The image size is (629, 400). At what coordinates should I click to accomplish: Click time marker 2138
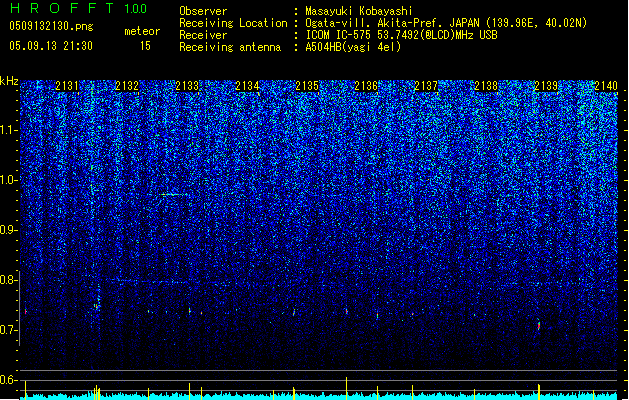(x=486, y=86)
